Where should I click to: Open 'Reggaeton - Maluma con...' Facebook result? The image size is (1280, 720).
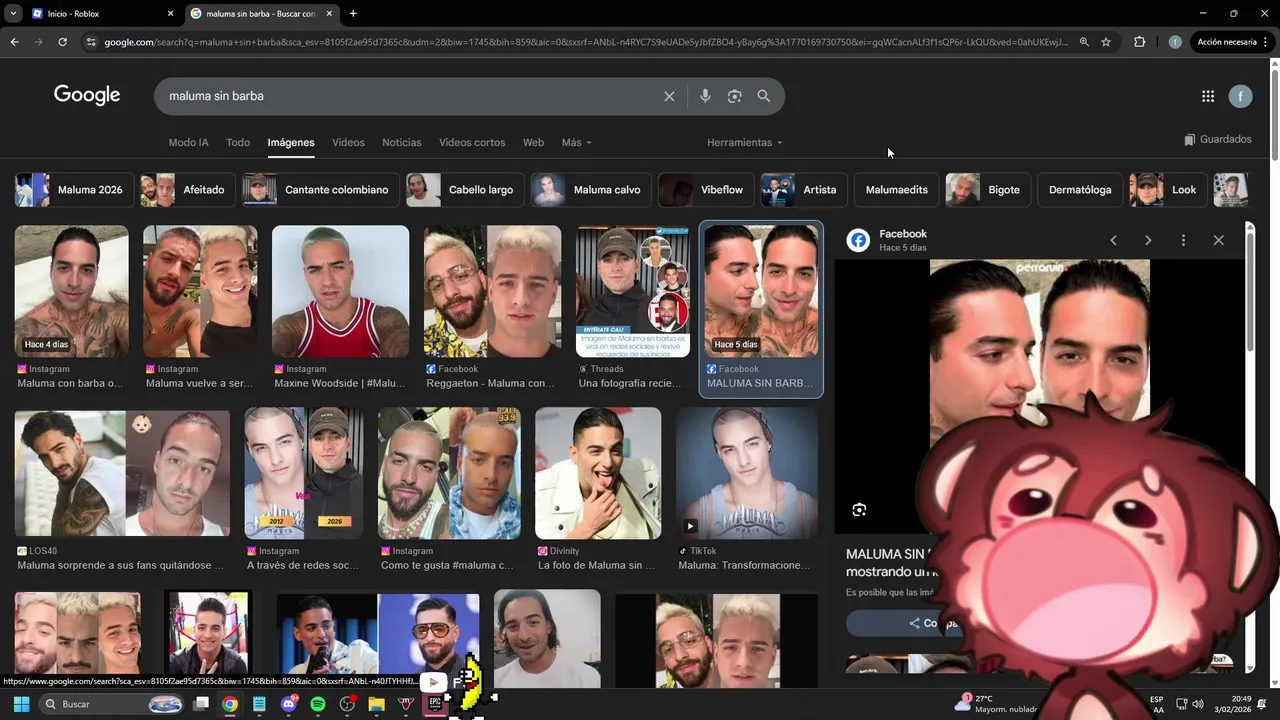491,307
